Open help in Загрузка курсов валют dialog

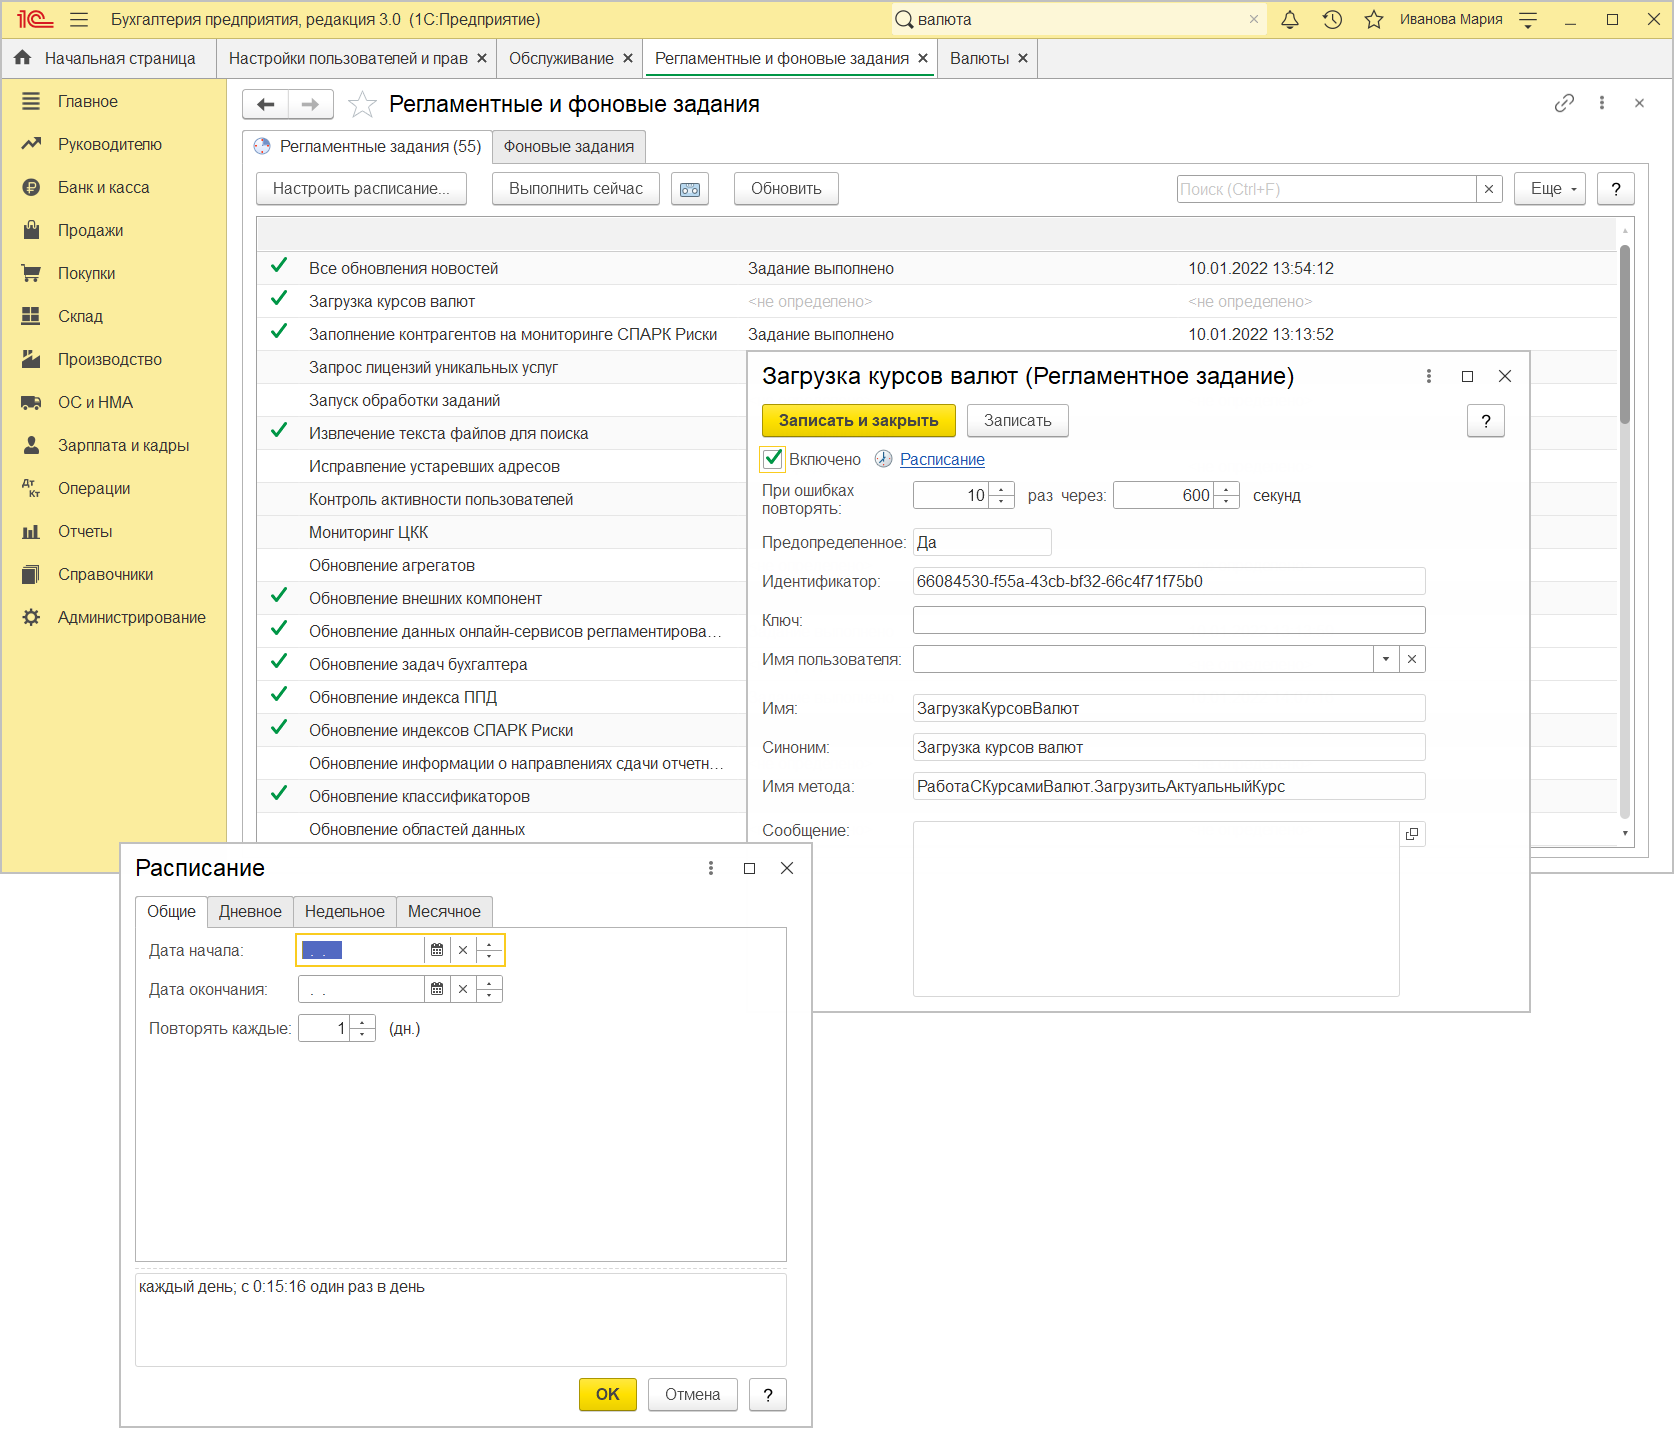pyautogui.click(x=1486, y=421)
